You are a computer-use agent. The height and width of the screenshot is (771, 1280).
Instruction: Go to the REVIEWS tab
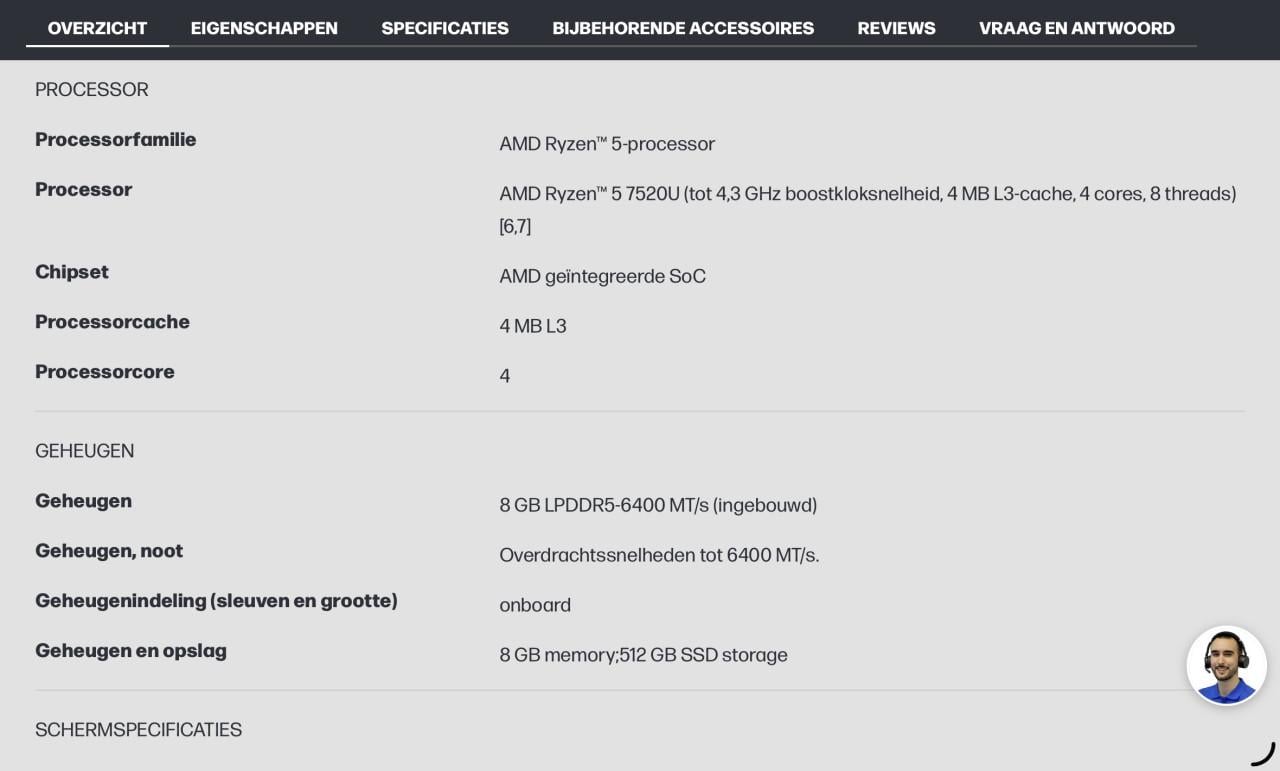click(895, 28)
